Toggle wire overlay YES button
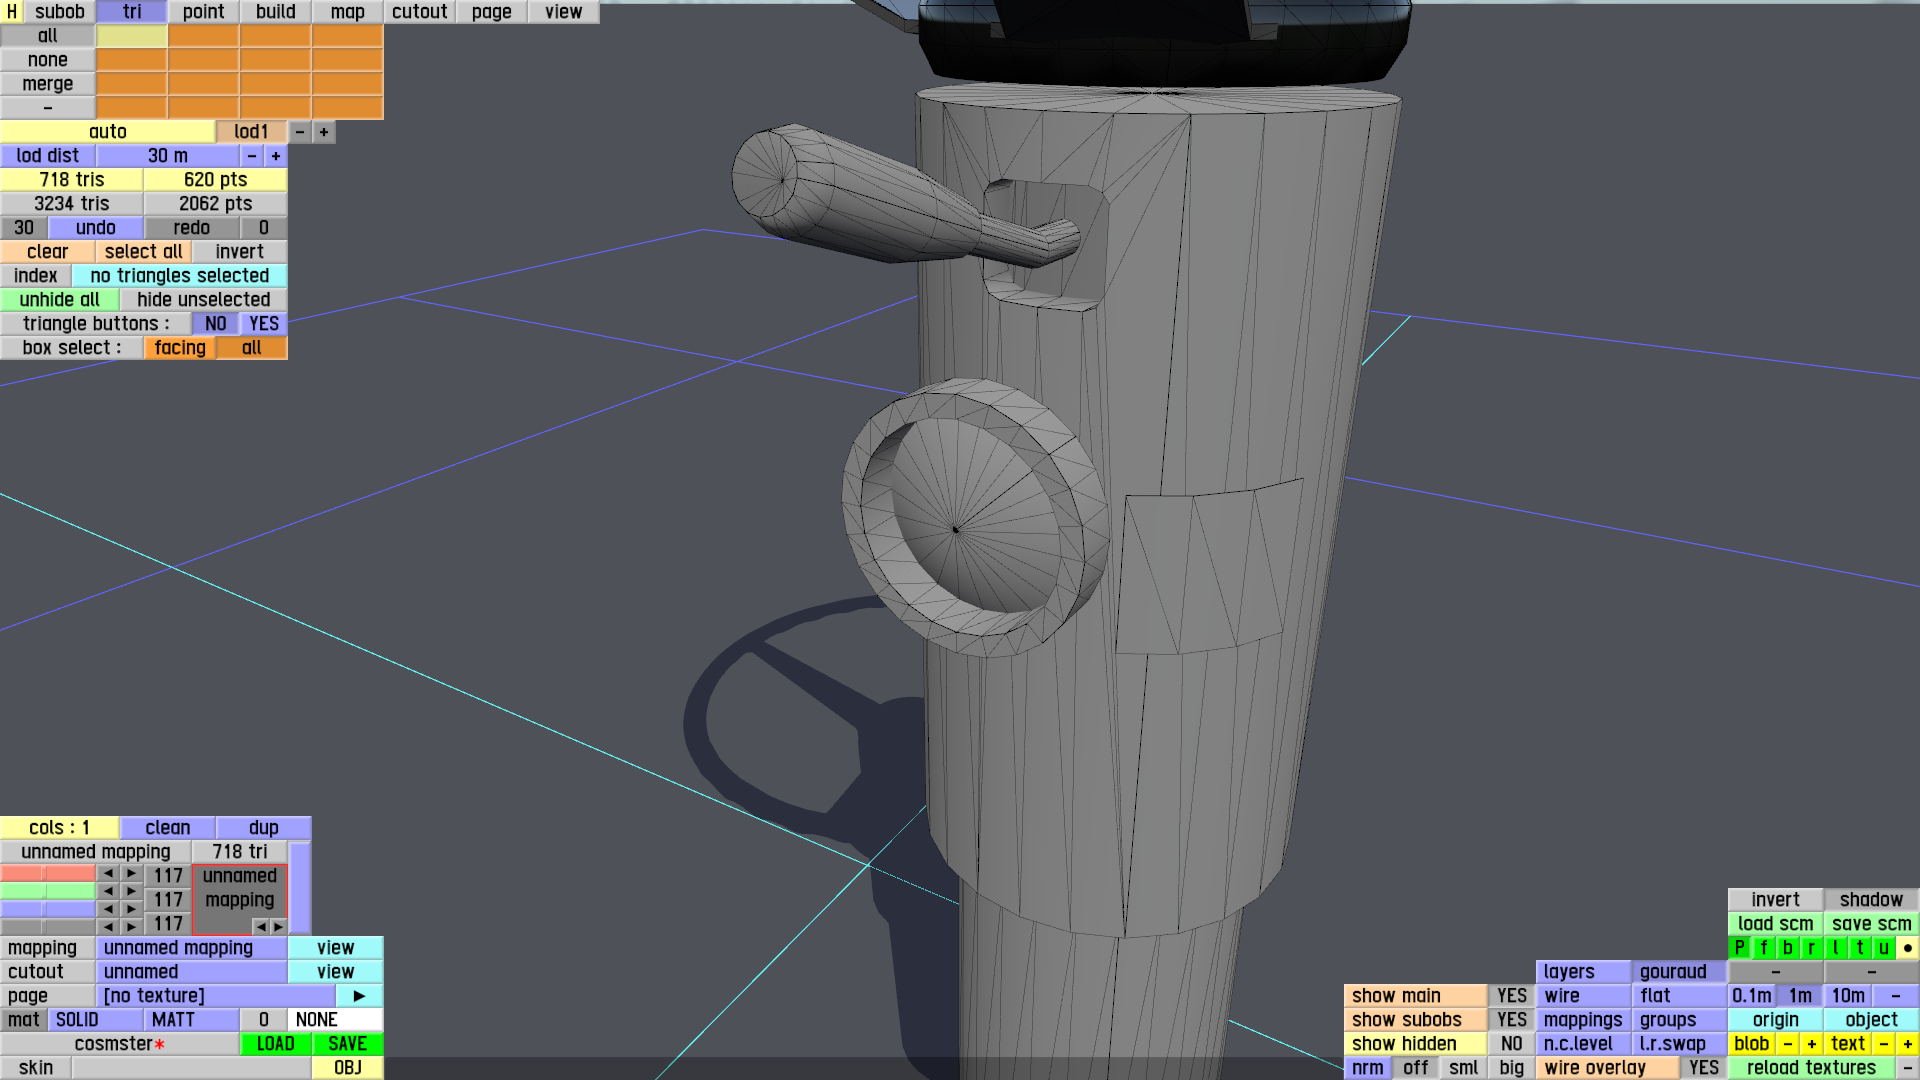This screenshot has width=1920, height=1080. (x=1703, y=1068)
